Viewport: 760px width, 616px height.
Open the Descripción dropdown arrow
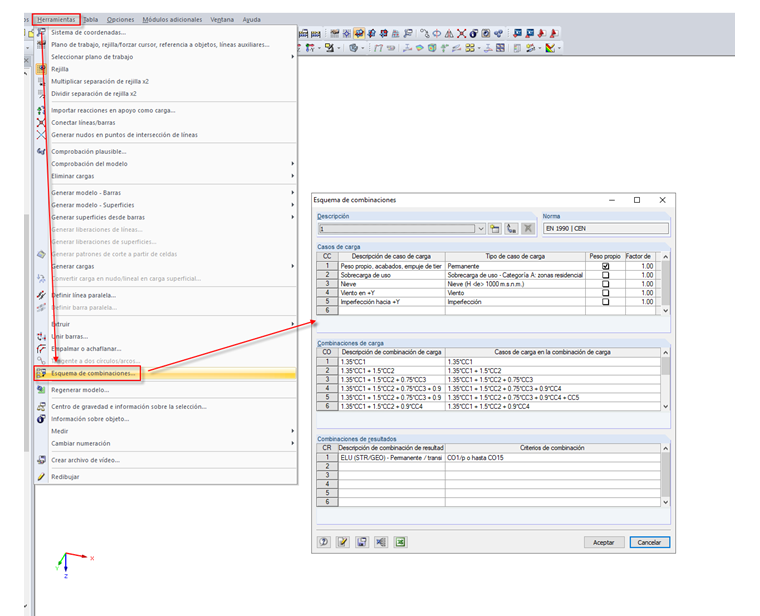[x=480, y=228]
